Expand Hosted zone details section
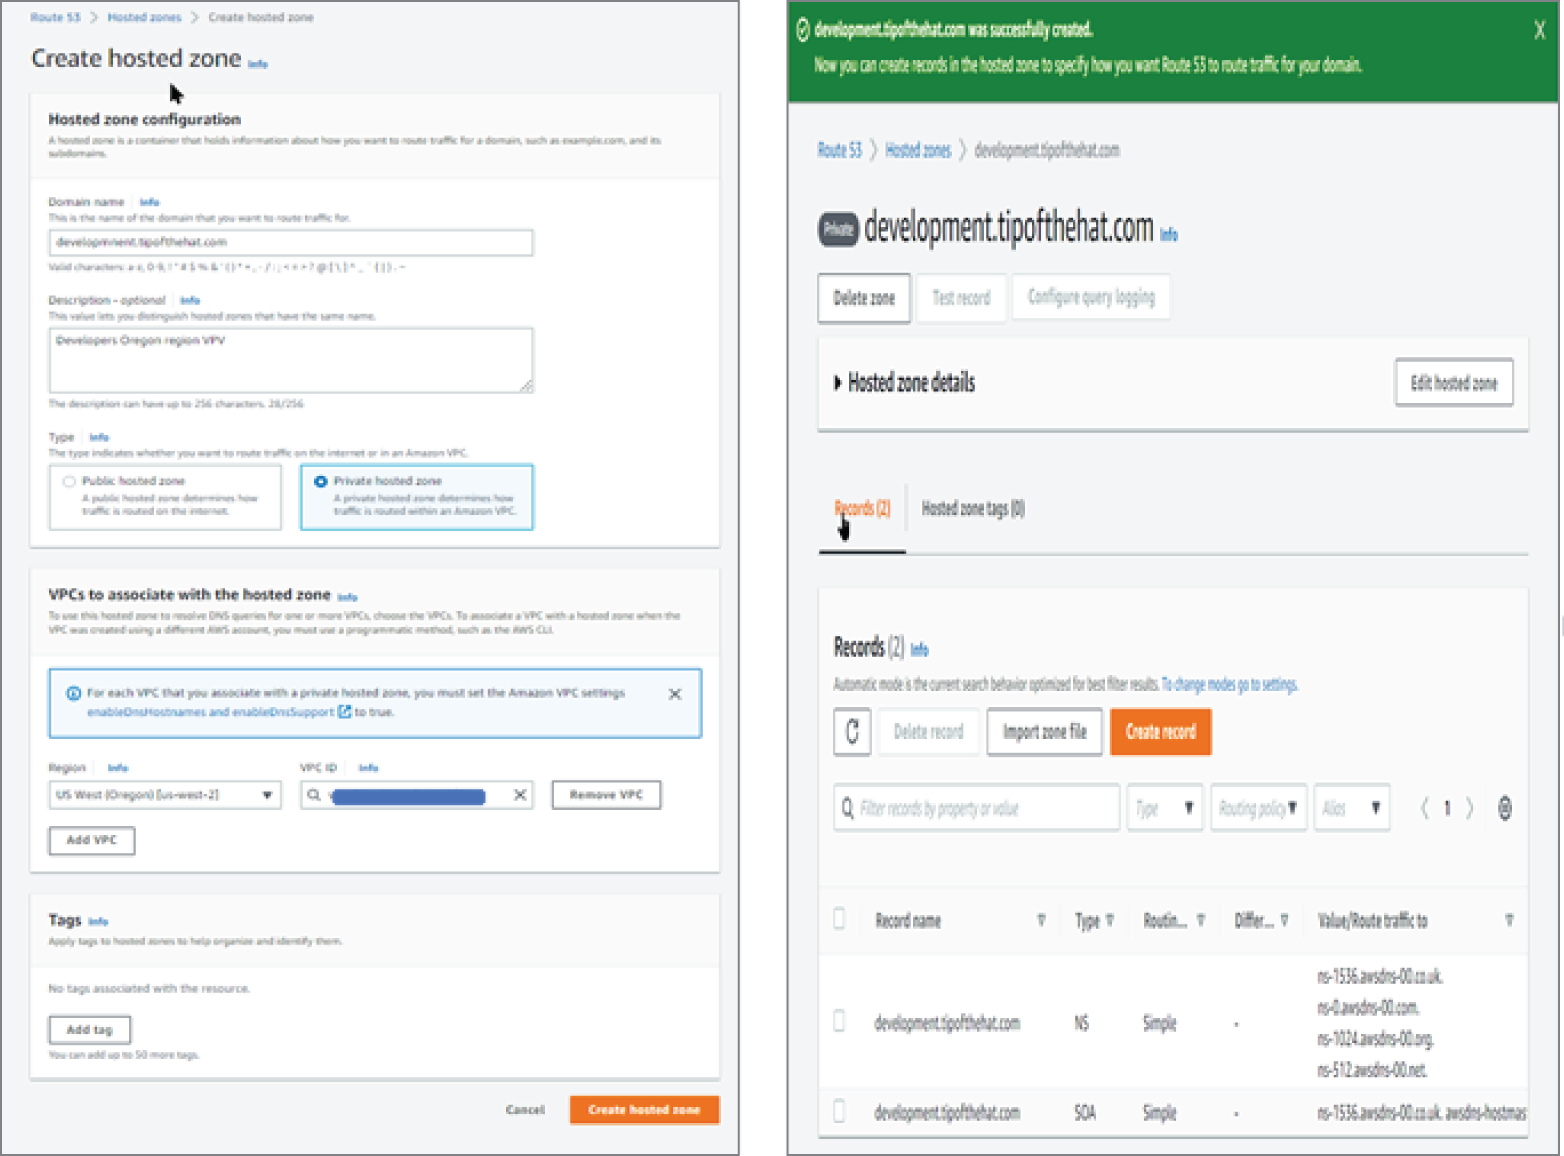This screenshot has width=1564, height=1156. click(837, 383)
